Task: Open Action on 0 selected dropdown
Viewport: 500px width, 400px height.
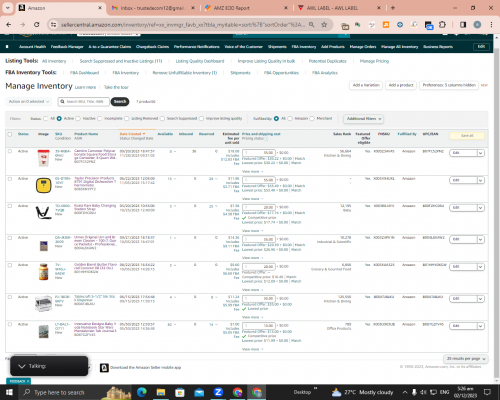Action: point(29,101)
